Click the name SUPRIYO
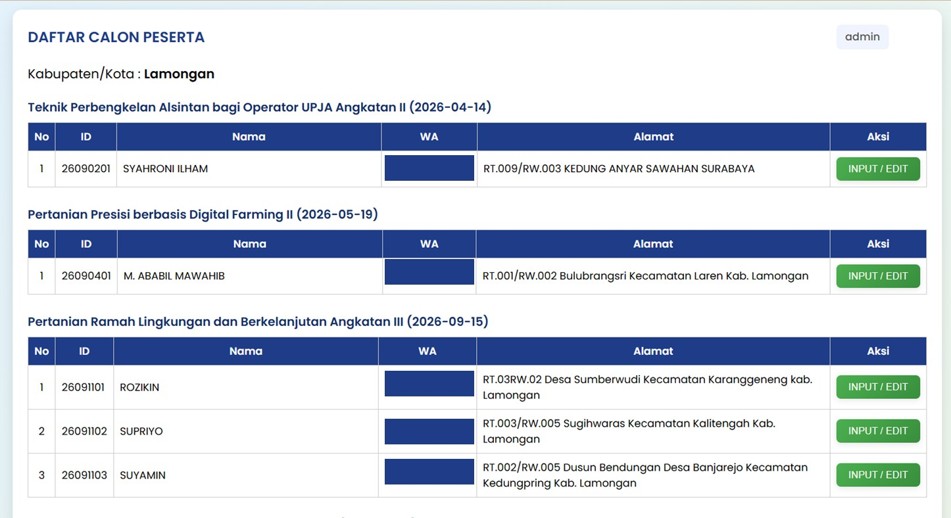 click(141, 431)
